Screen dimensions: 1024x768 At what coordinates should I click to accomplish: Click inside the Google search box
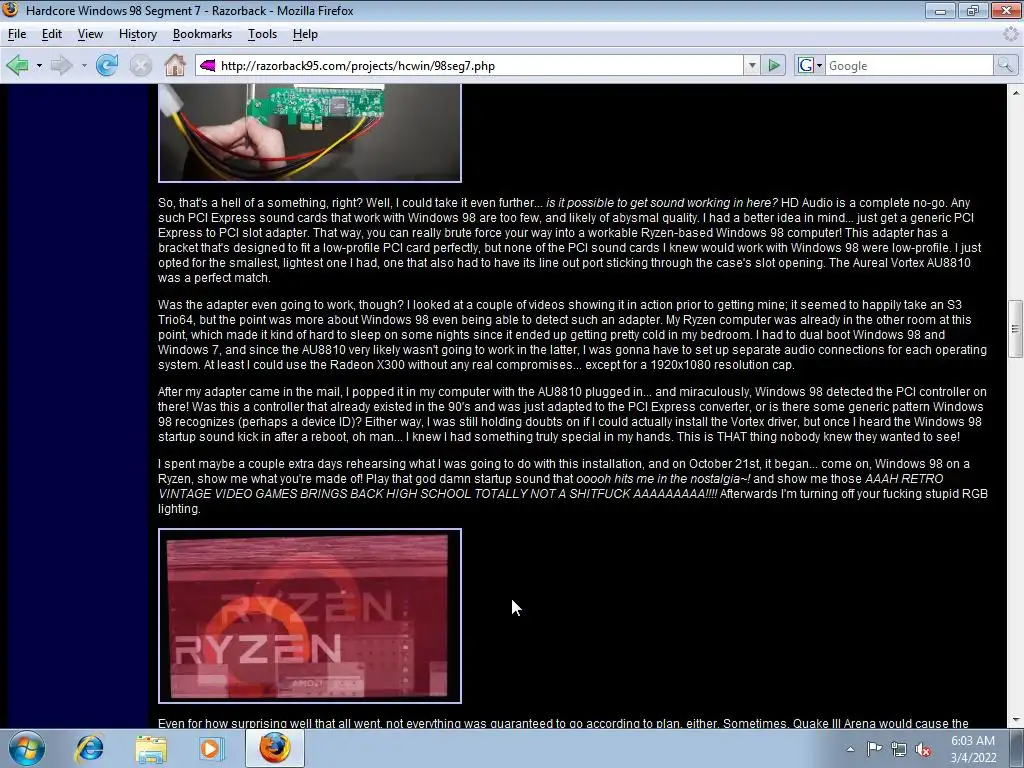point(909,65)
